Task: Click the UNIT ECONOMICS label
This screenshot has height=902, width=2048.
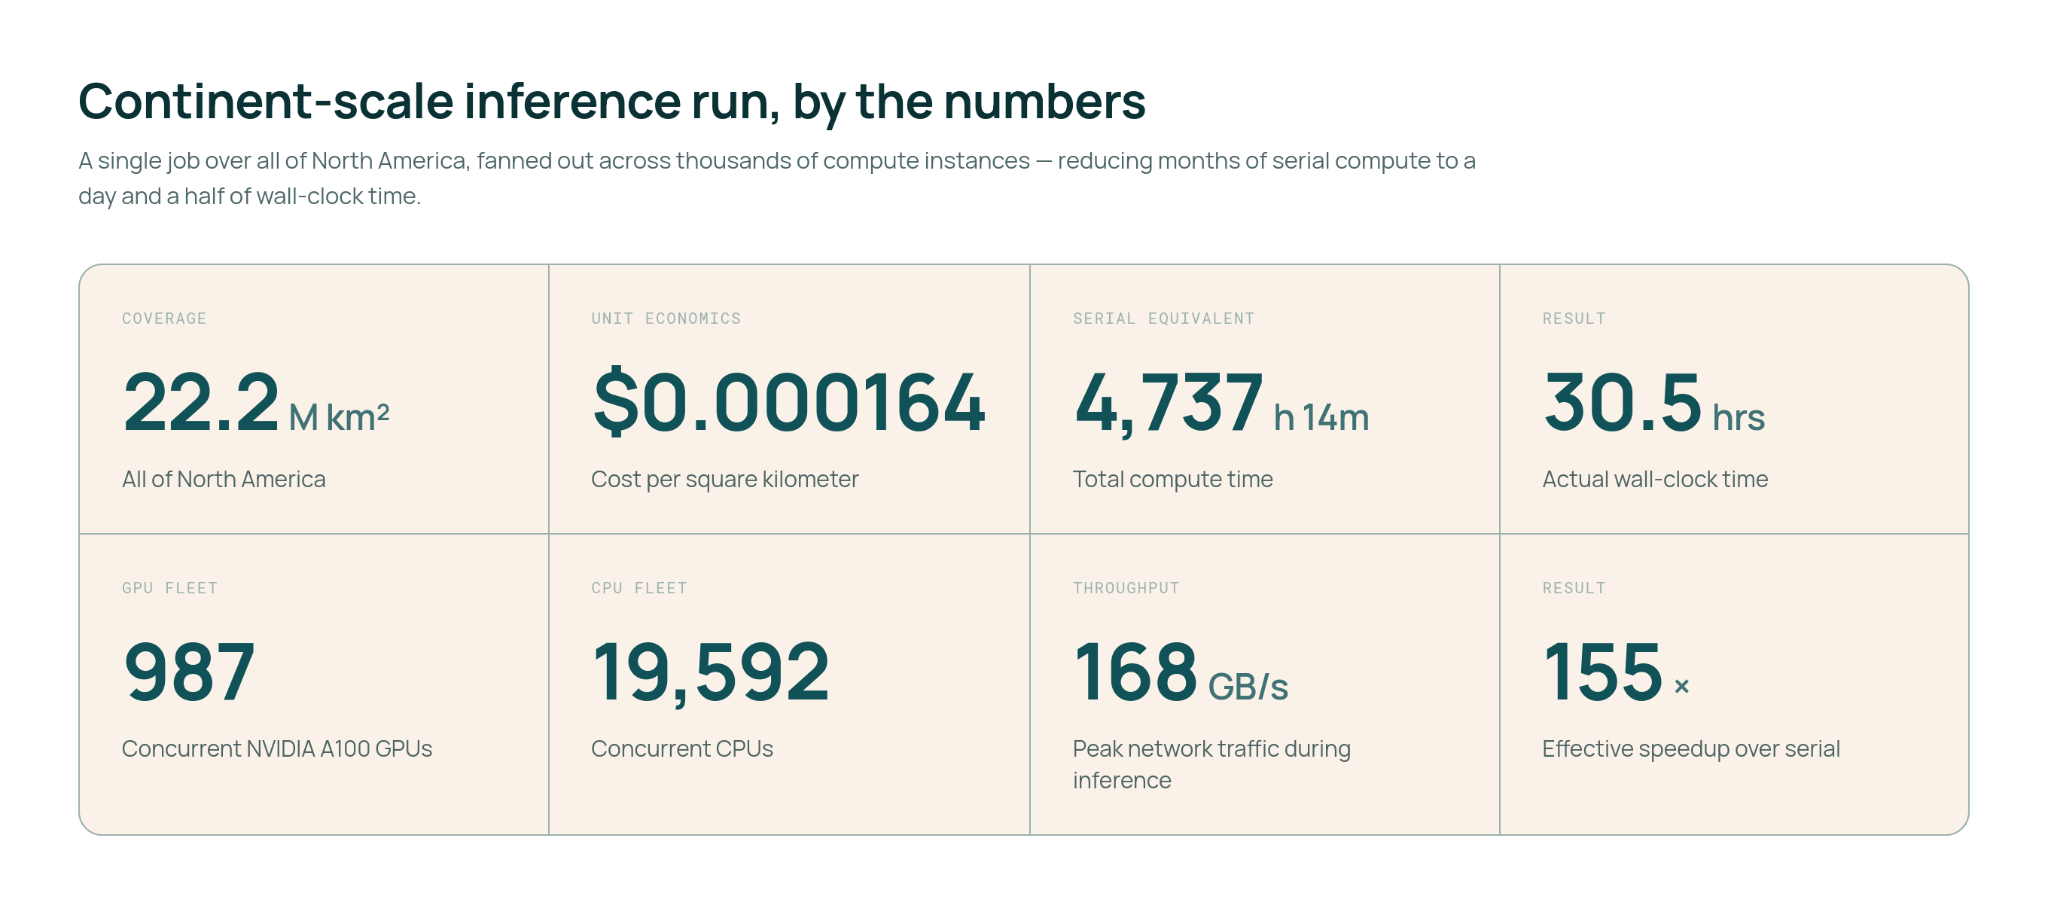Action: 666,319
